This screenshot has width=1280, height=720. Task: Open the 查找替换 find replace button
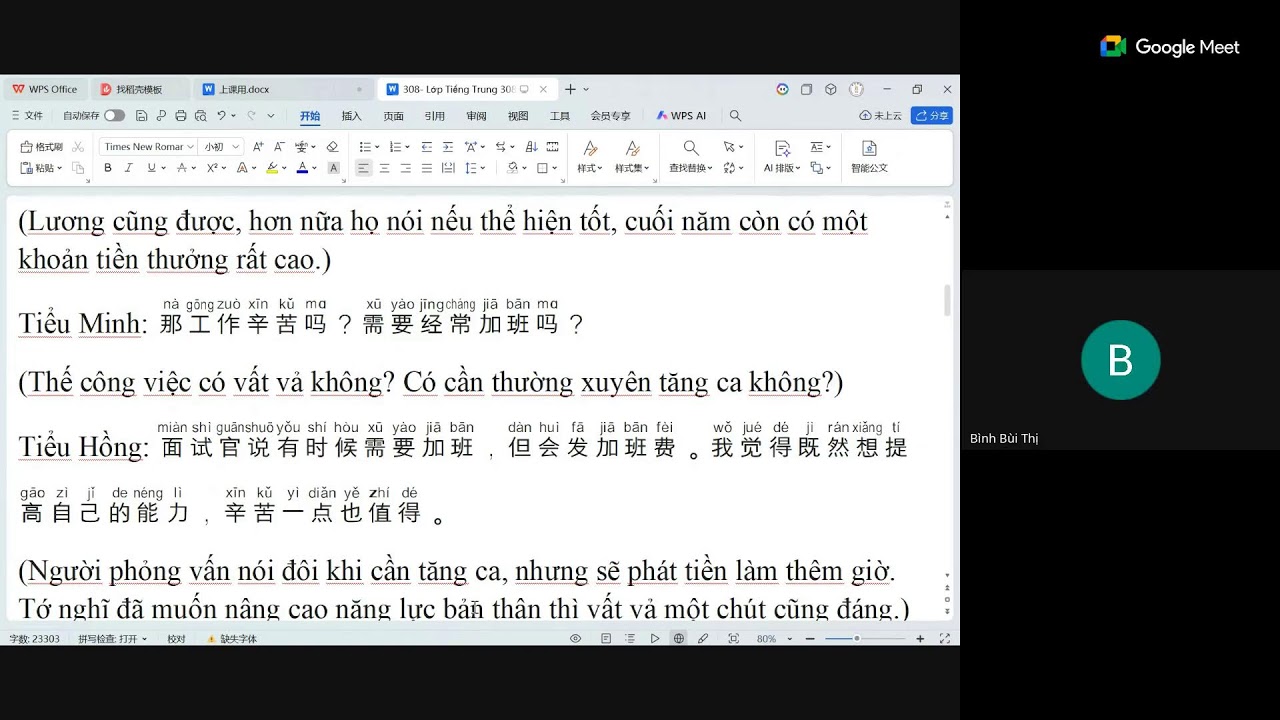(691, 156)
